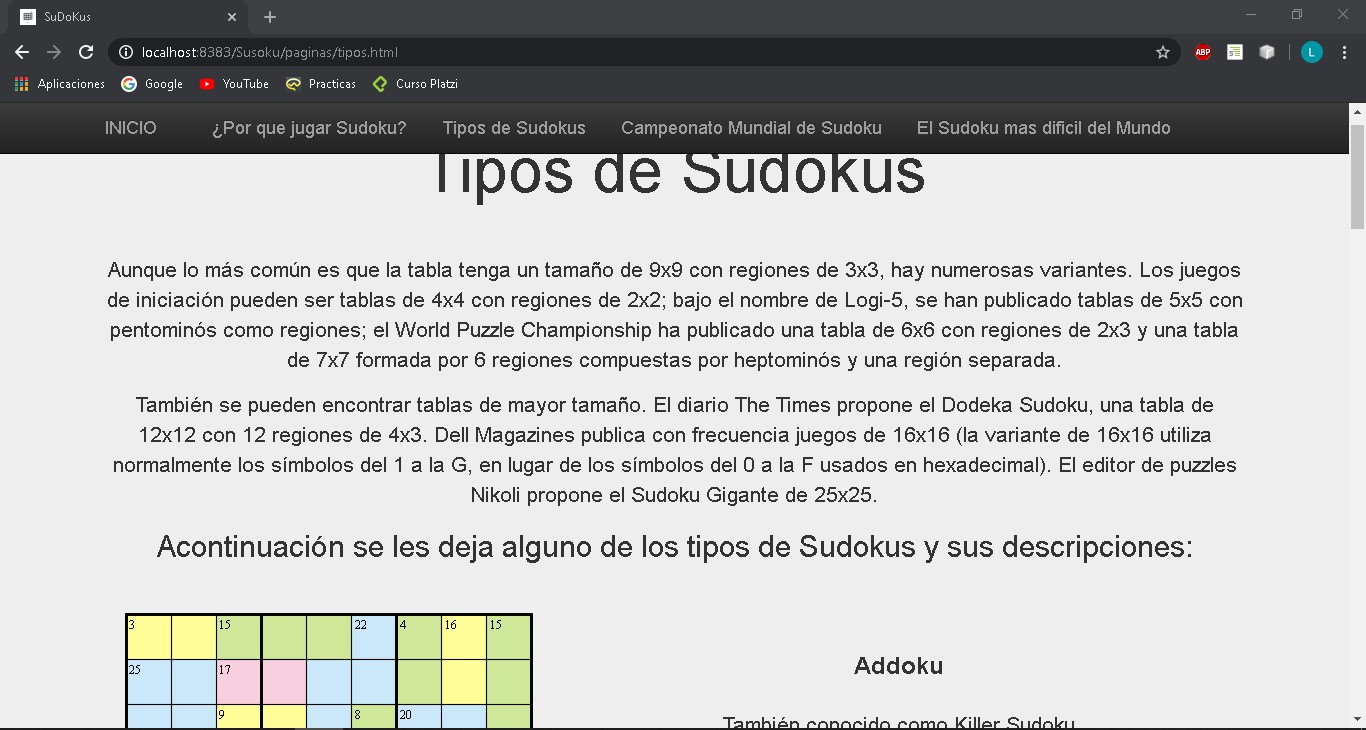The image size is (1366, 730).
Task: Open the profile menu via the L avatar
Action: [x=1311, y=52]
